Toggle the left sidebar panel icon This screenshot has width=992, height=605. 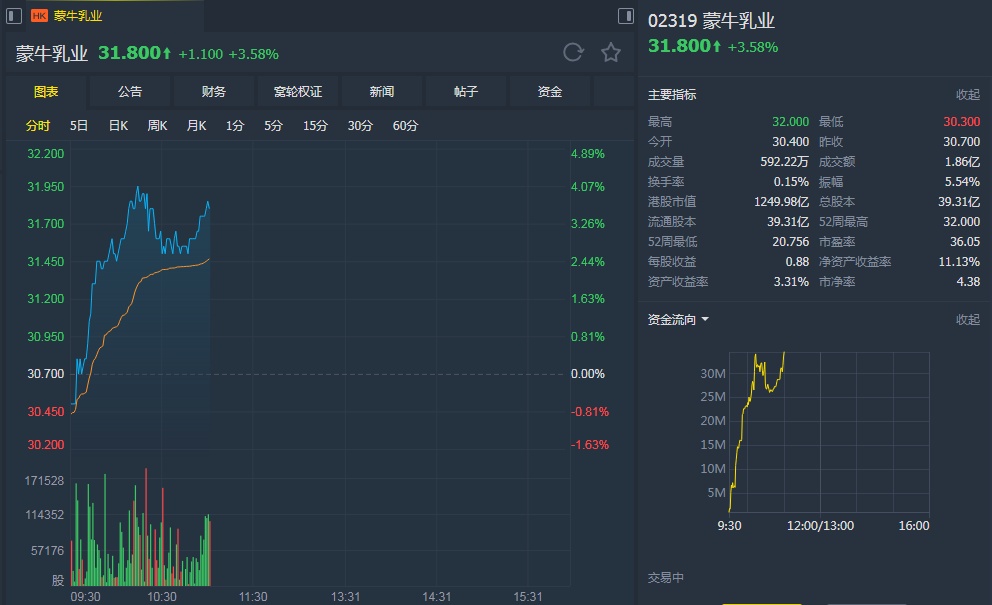pos(14,16)
